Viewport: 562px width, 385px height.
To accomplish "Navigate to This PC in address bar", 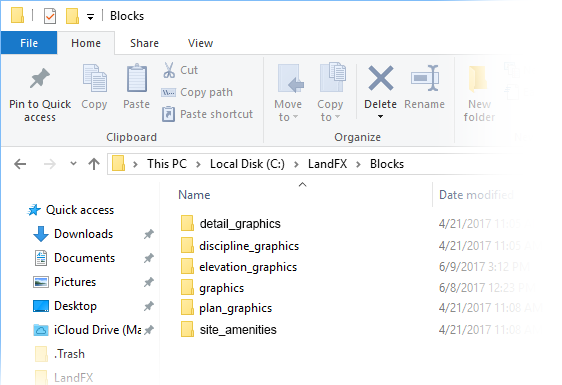I will [167, 164].
